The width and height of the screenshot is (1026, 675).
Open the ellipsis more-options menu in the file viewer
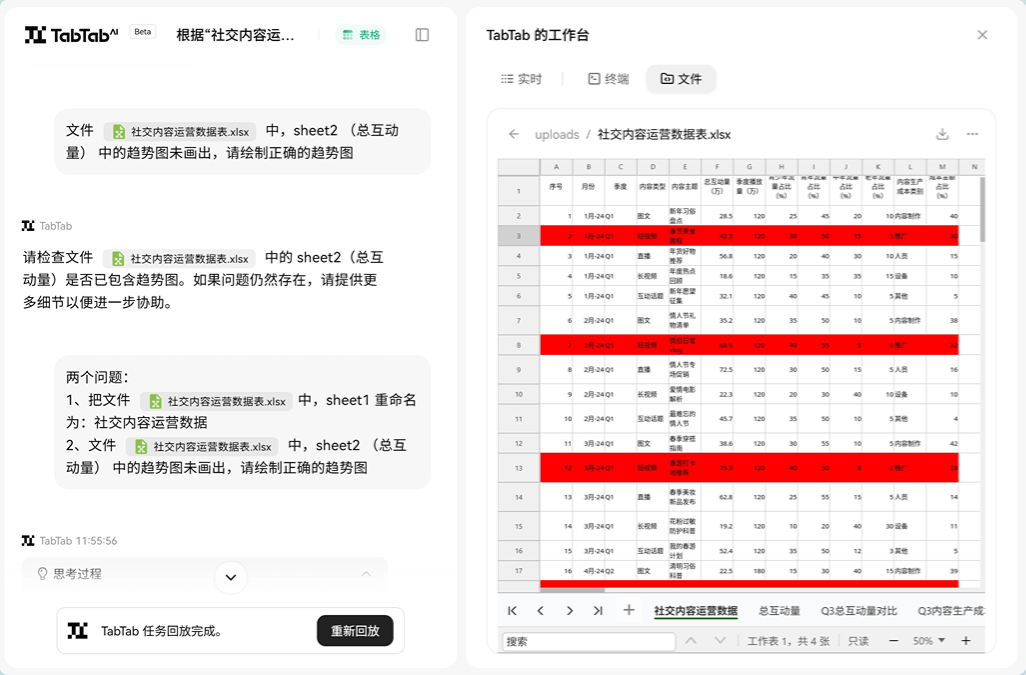[973, 133]
